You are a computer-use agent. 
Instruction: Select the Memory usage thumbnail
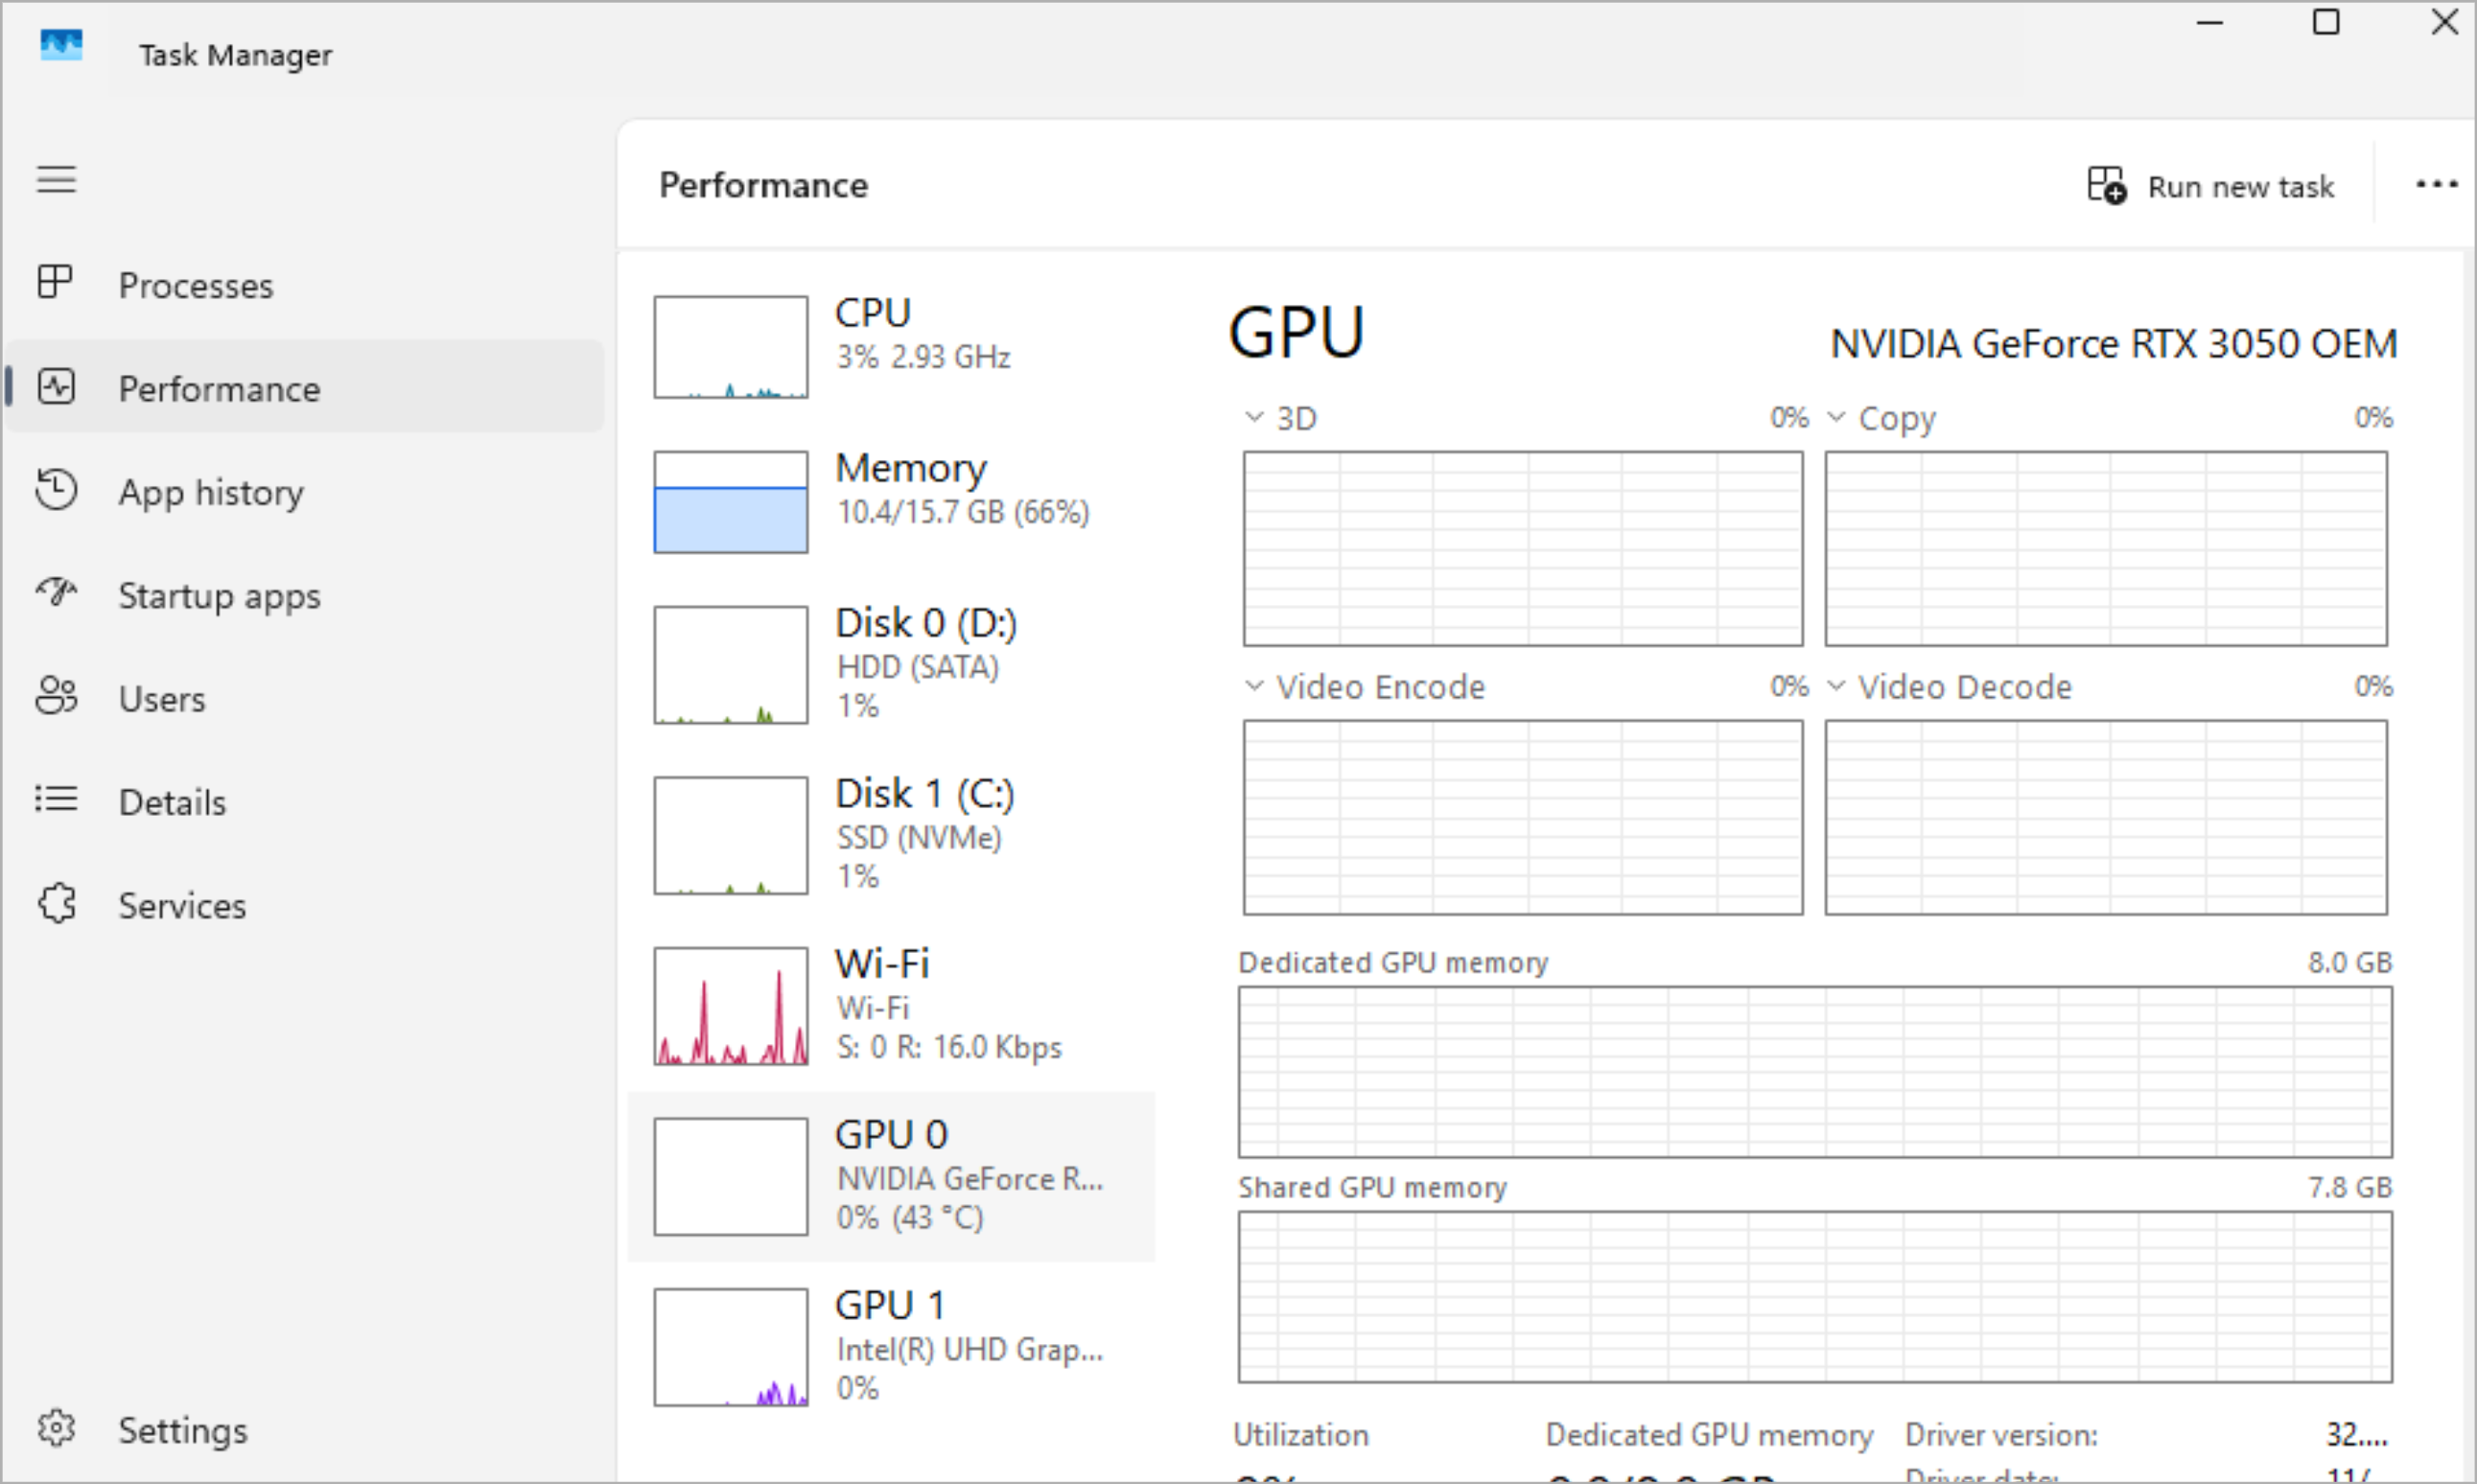pos(731,502)
